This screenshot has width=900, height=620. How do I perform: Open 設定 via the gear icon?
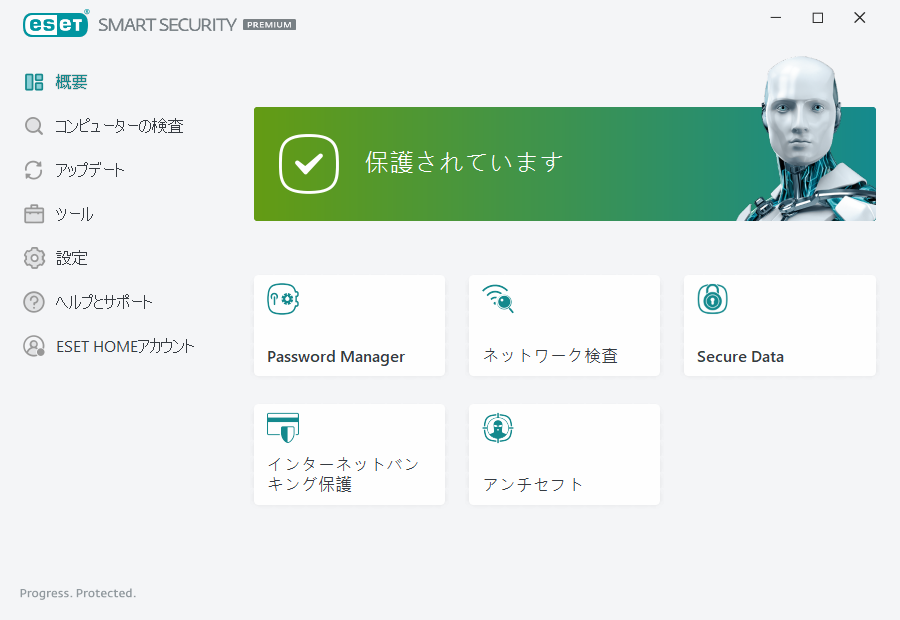click(34, 257)
